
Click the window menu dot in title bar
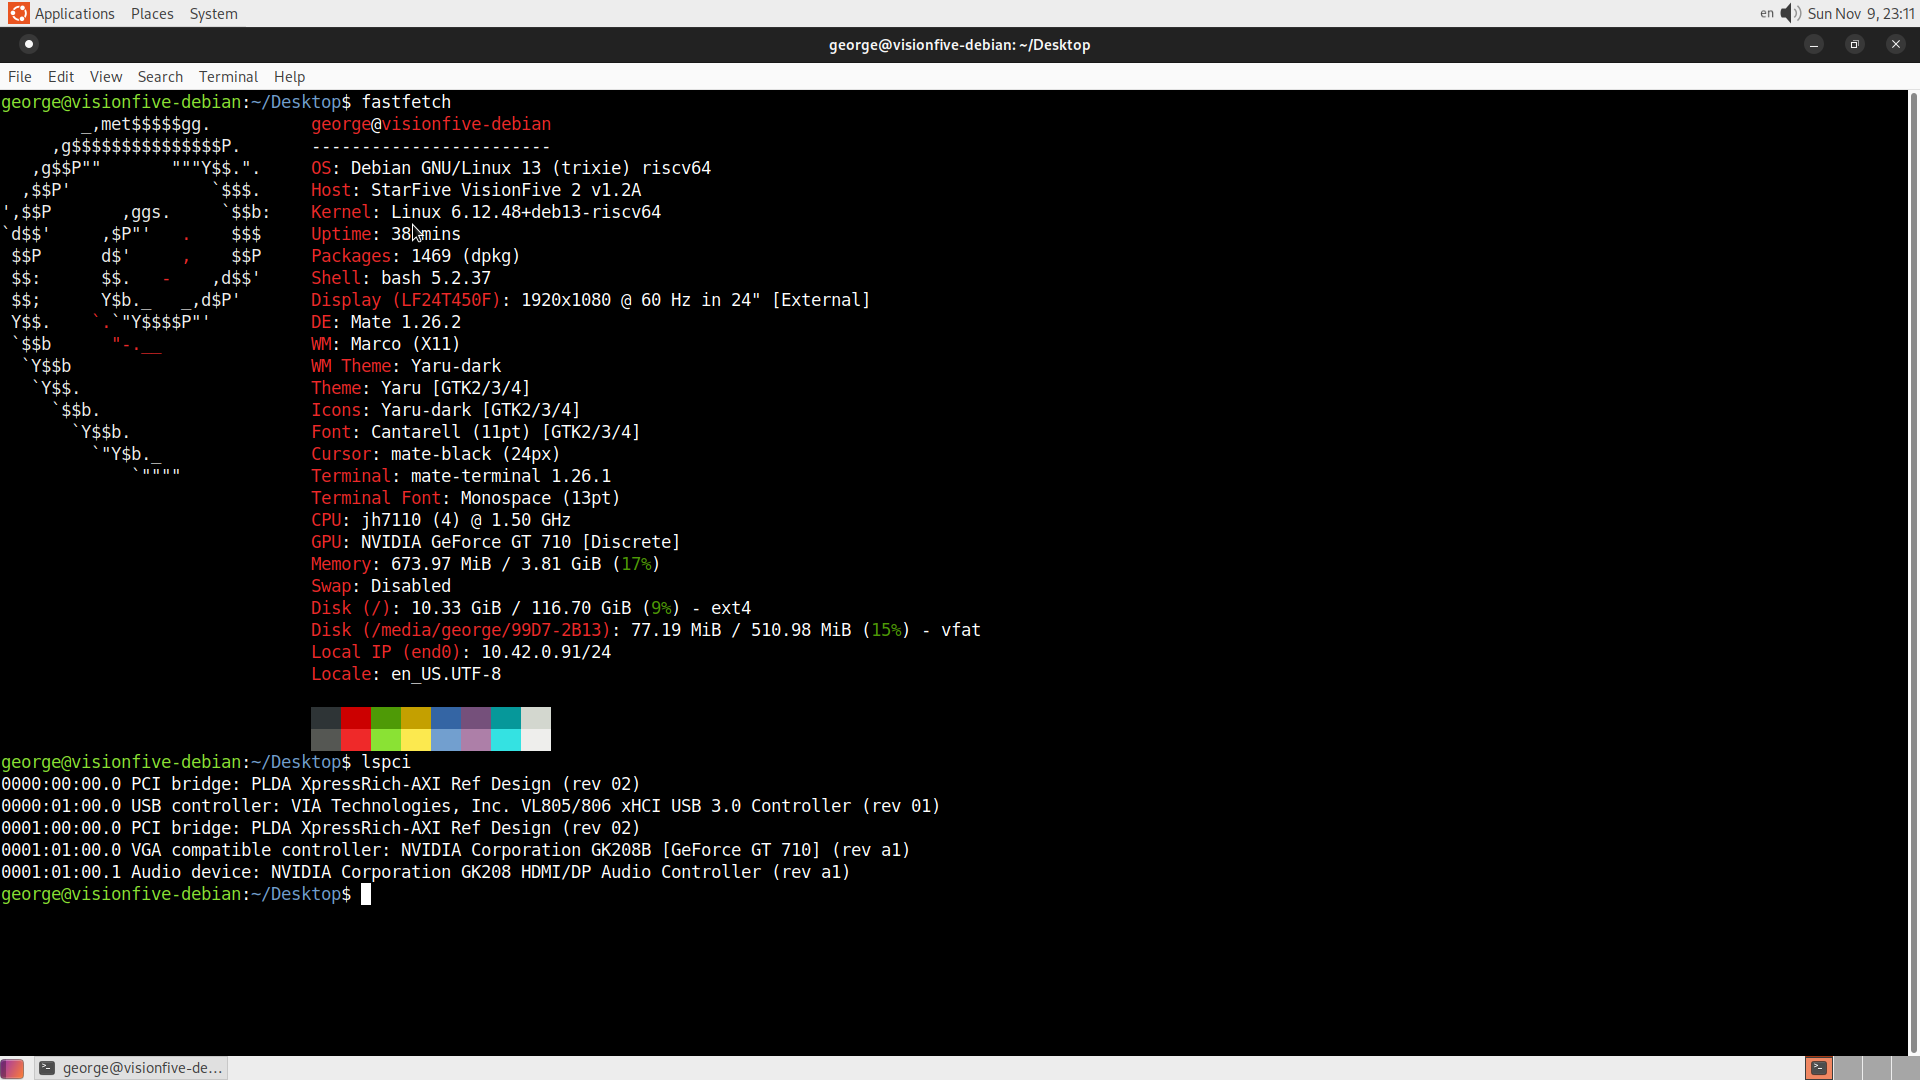(29, 44)
